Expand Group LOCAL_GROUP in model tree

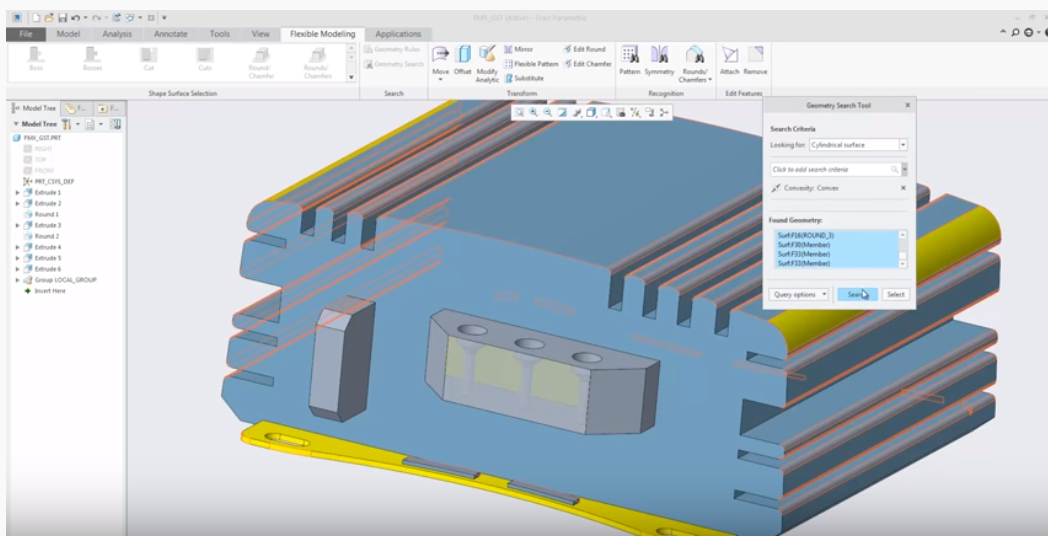coord(17,280)
